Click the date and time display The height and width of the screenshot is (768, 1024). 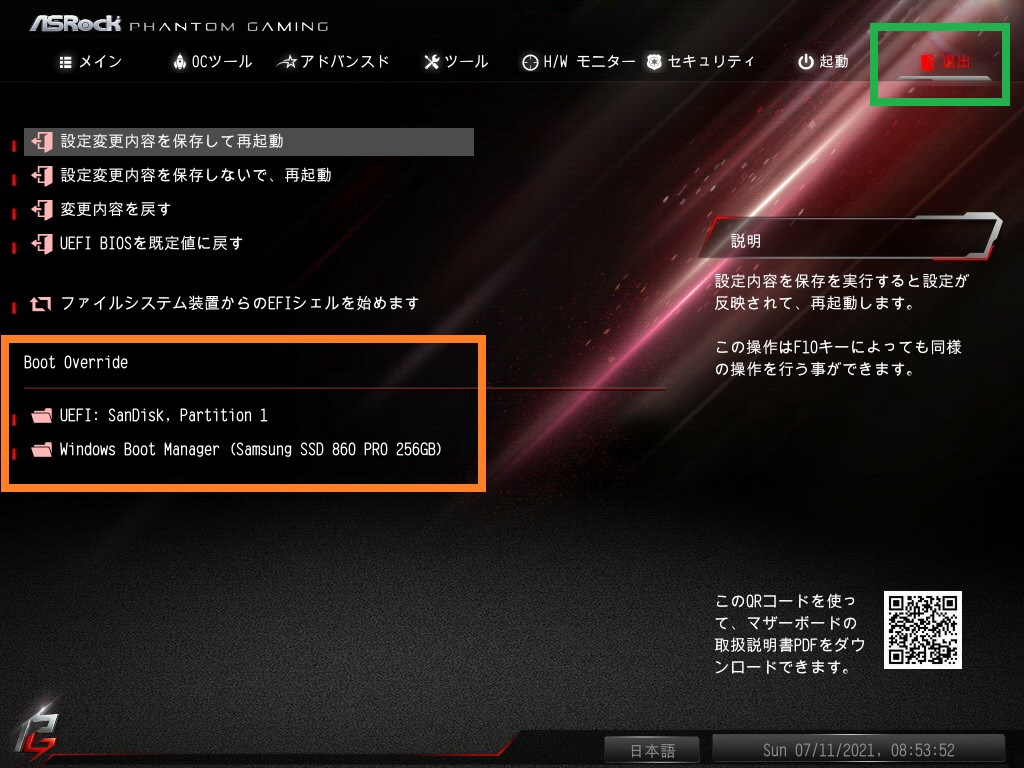pyautogui.click(x=858, y=750)
